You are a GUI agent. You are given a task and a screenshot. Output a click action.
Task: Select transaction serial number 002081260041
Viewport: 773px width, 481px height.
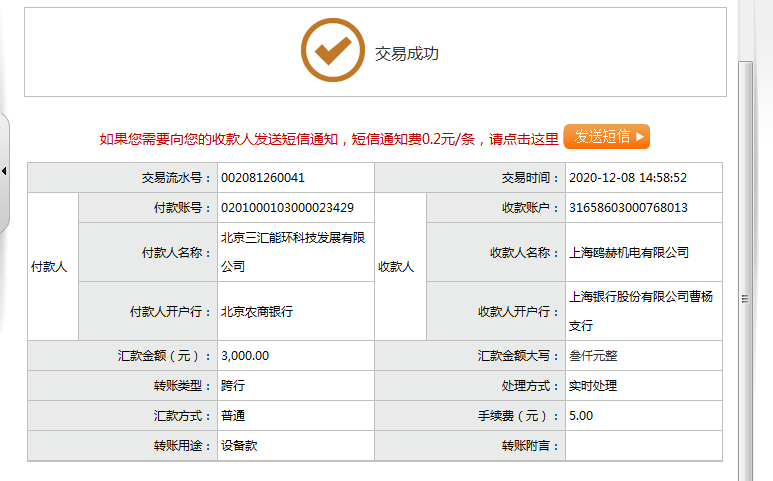[x=262, y=178]
